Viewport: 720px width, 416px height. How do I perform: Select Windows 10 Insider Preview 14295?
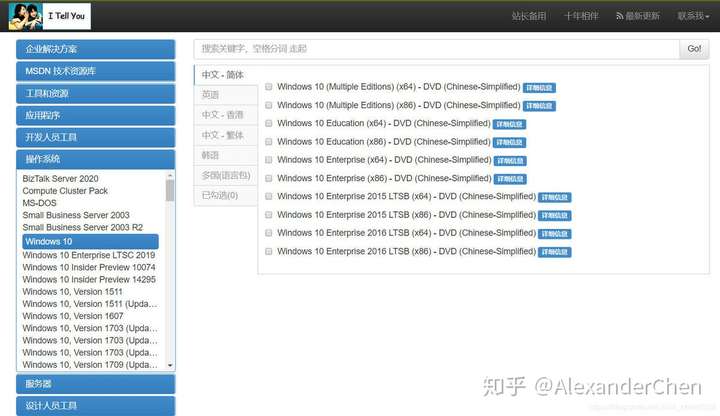tap(89, 279)
